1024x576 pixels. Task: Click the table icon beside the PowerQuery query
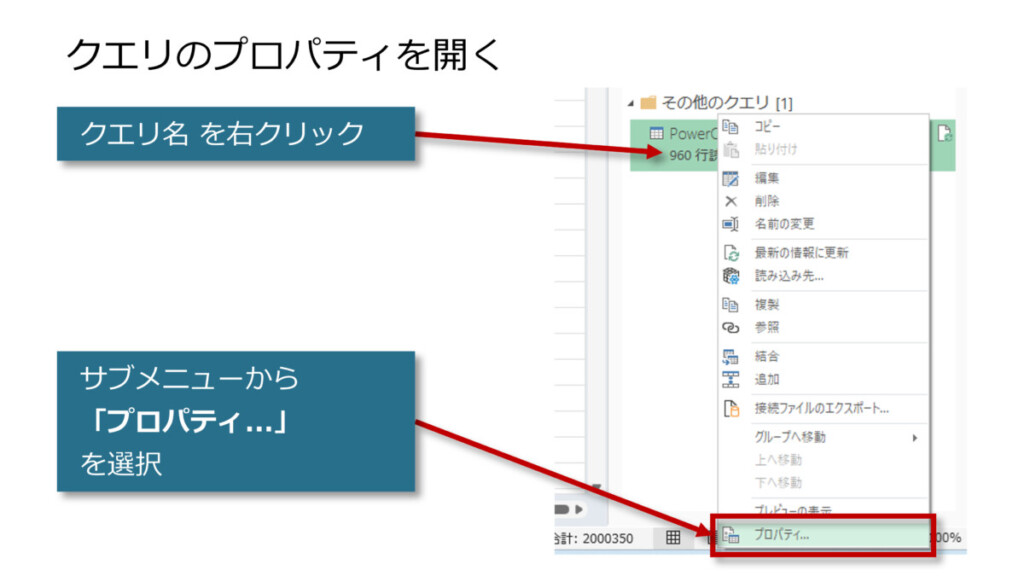[656, 133]
